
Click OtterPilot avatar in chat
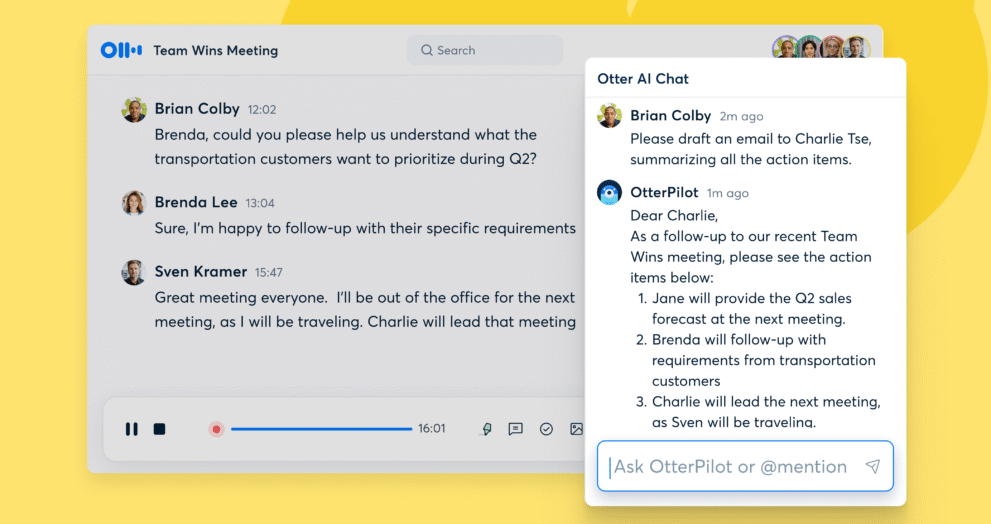click(x=609, y=193)
